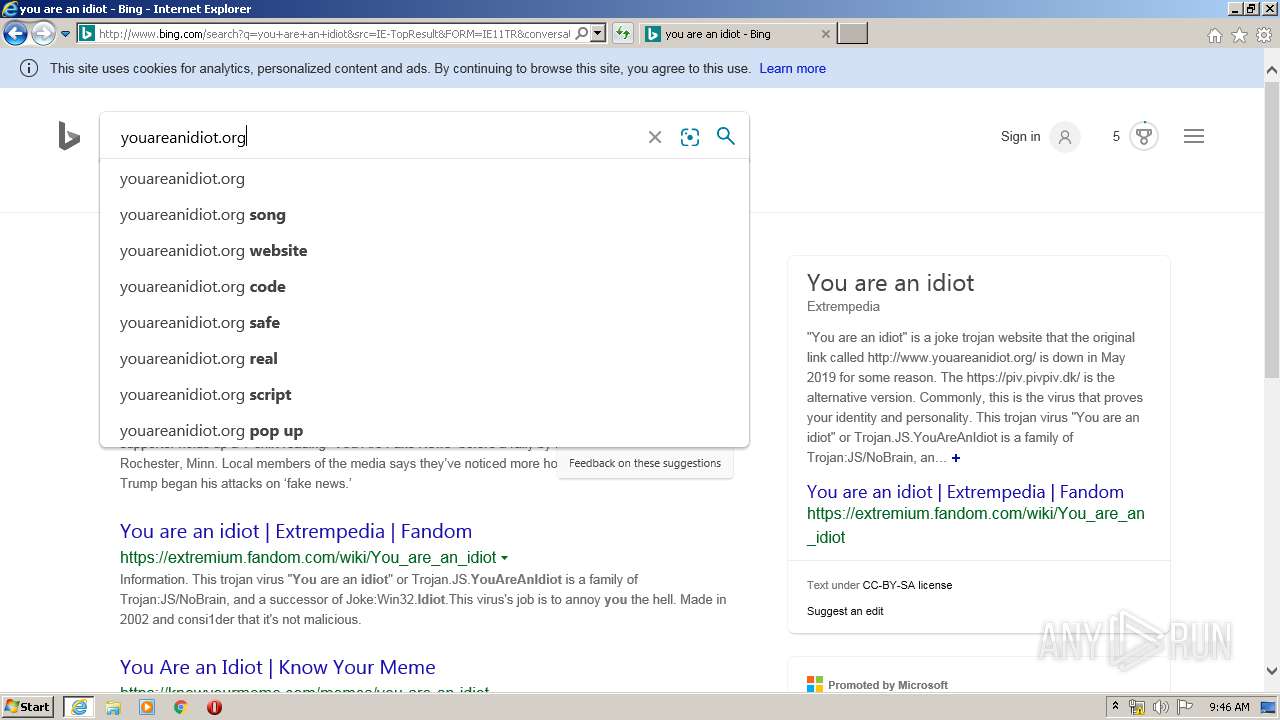Image resolution: width=1280 pixels, height=720 pixels.
Task: Click the page scrollbar down arrow
Action: coord(1272,671)
